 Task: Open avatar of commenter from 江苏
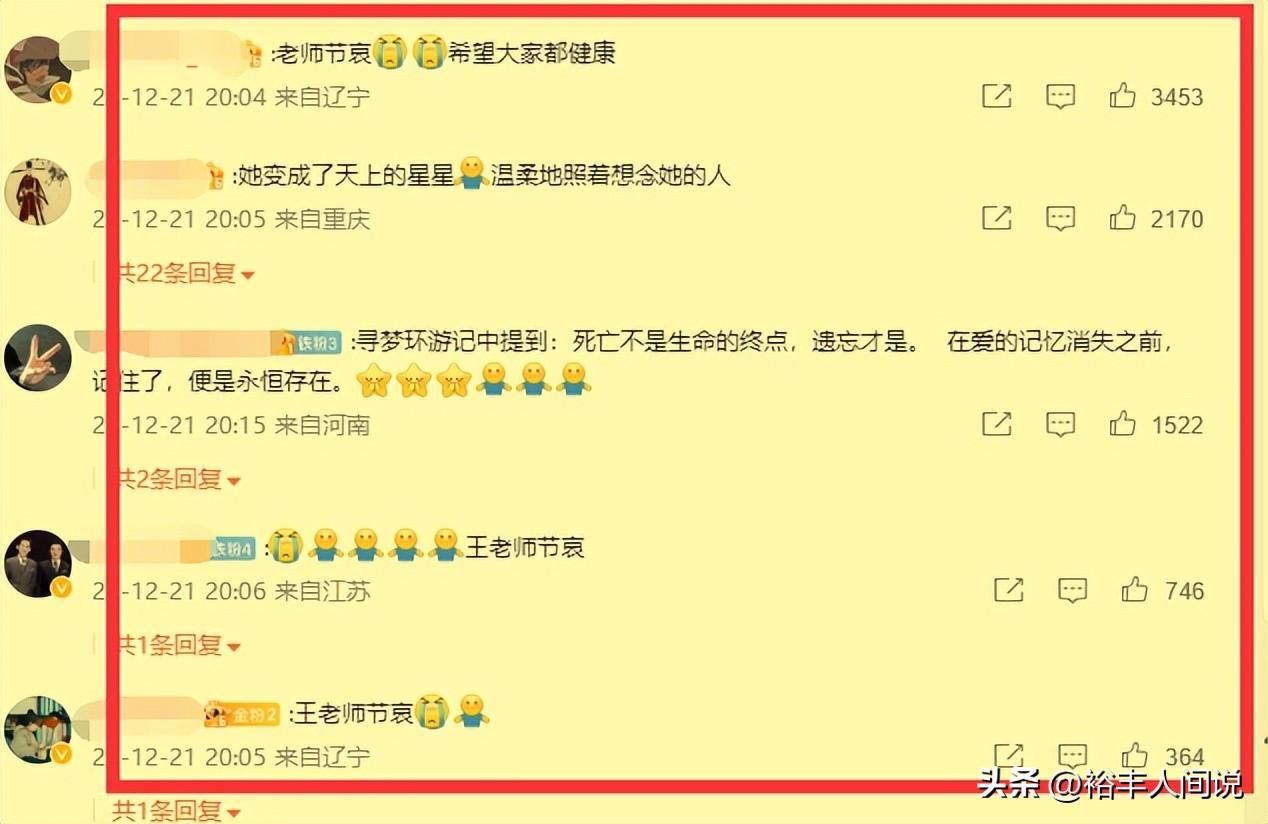38,563
